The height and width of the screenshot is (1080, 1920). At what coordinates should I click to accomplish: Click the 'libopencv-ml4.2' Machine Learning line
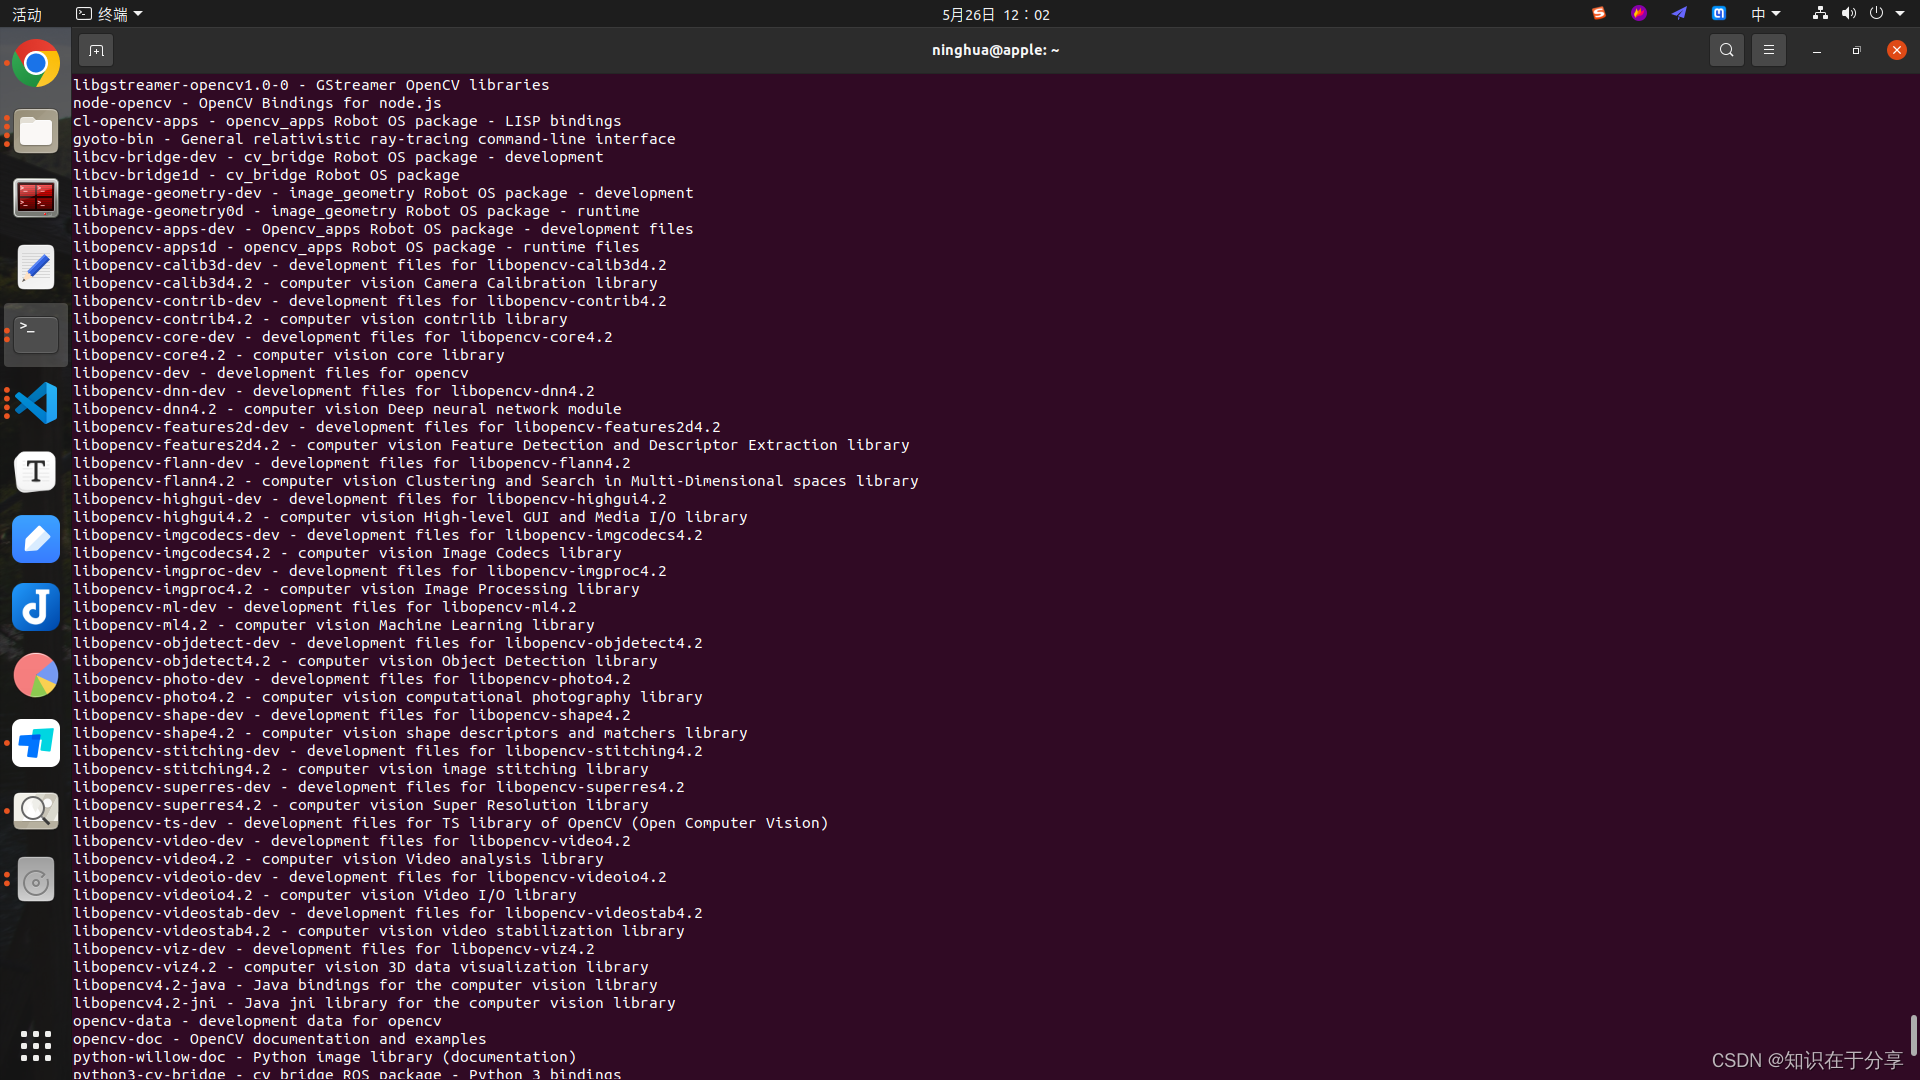333,625
